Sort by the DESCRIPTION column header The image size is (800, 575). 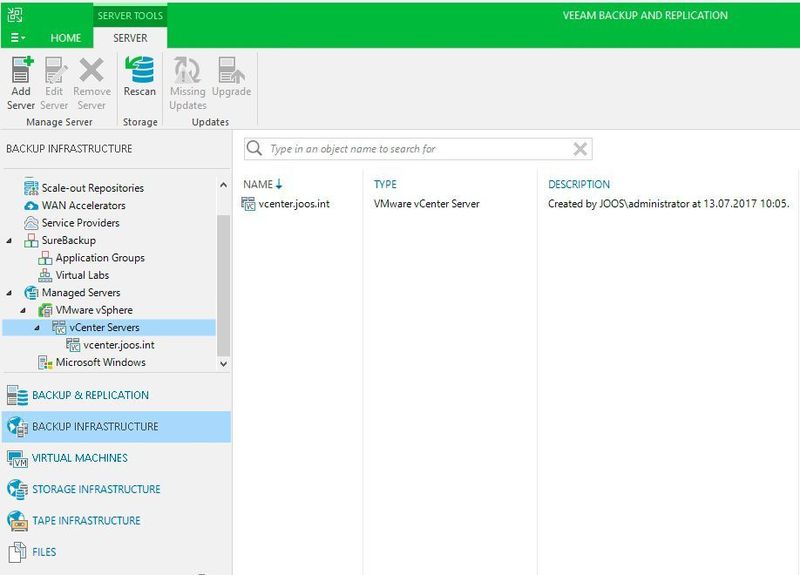point(579,184)
